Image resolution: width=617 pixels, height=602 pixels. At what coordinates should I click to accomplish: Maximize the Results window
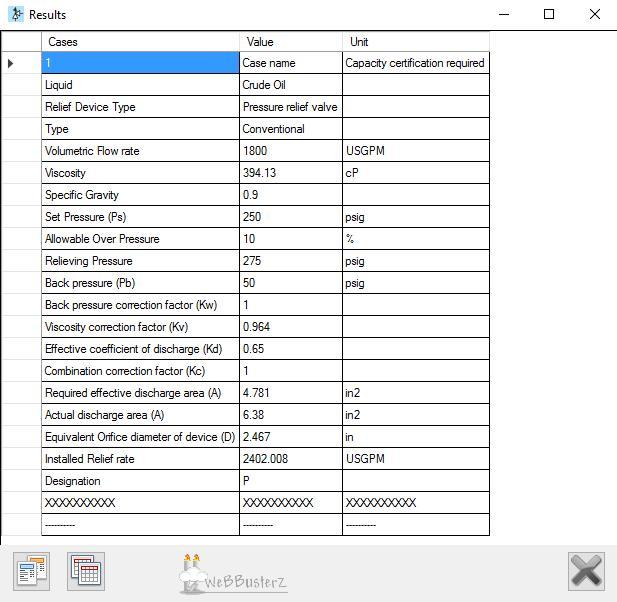point(549,15)
